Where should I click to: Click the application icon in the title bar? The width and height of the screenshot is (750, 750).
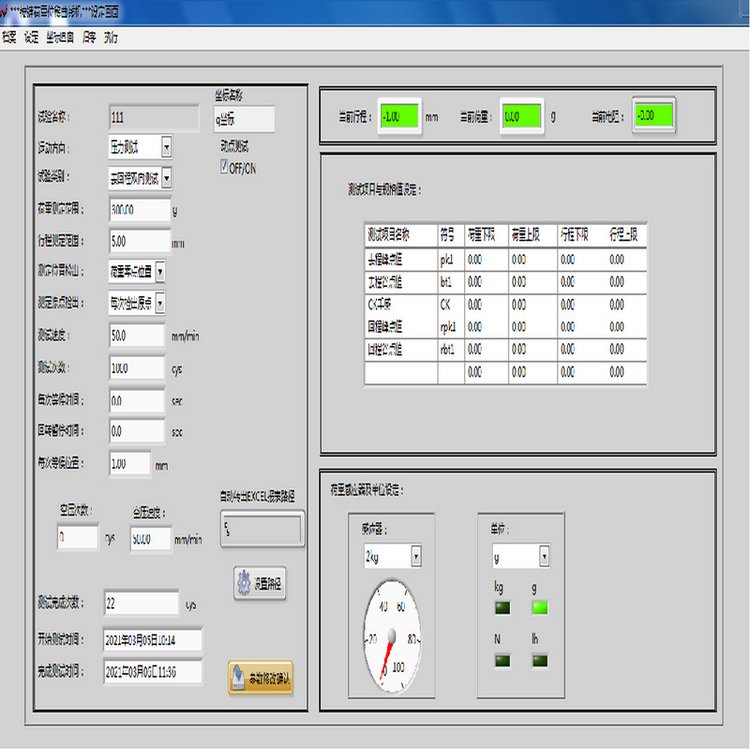[4, 11]
